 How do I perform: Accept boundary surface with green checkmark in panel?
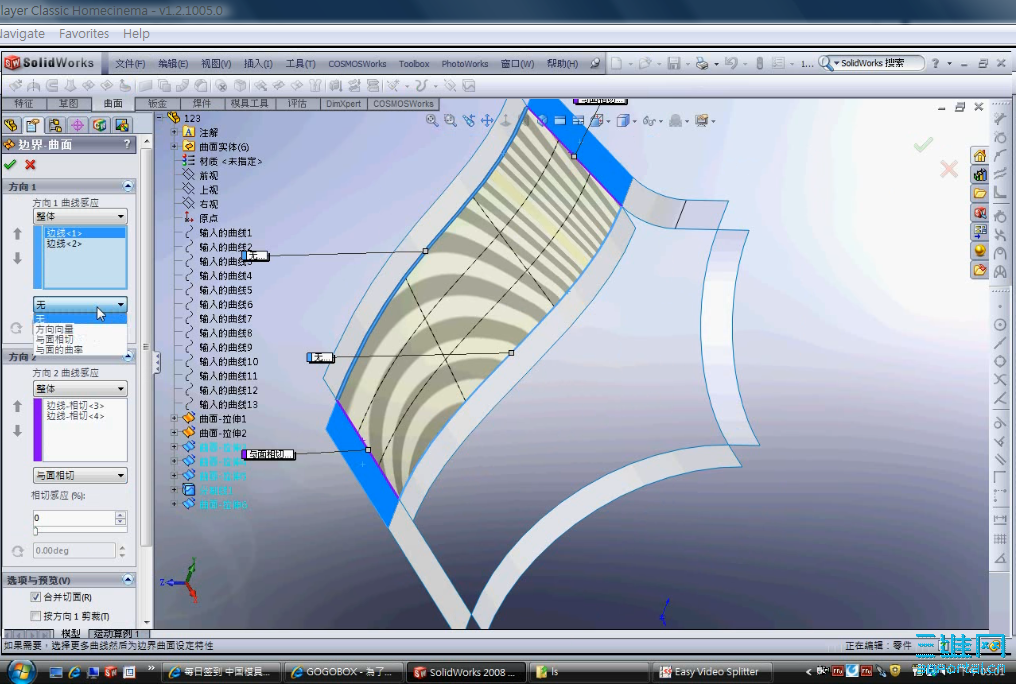click(x=10, y=165)
